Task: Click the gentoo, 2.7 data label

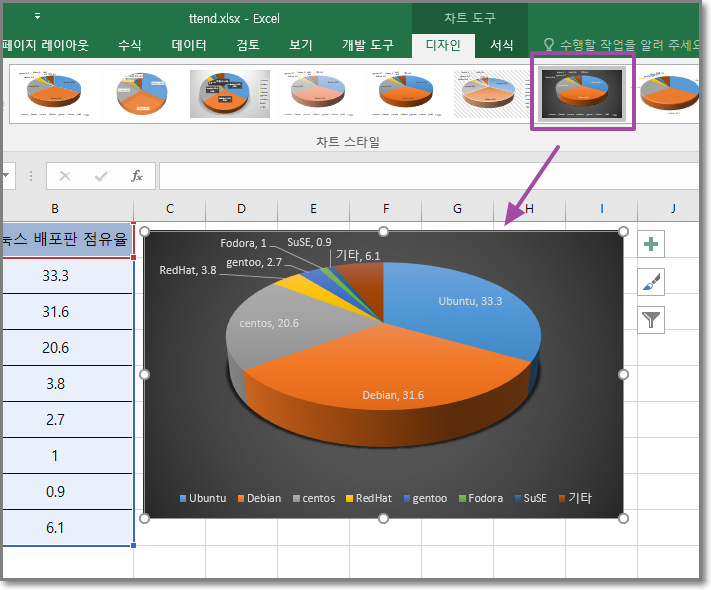Action: (254, 263)
